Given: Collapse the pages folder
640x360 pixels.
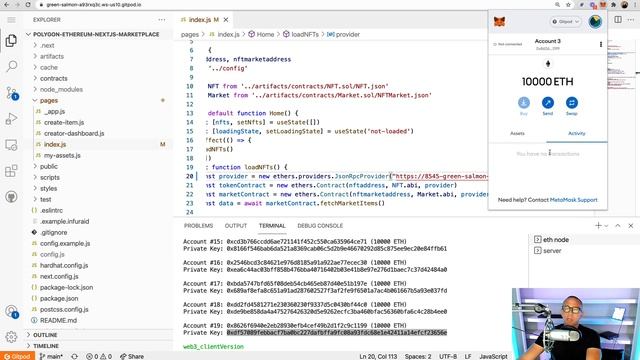Looking at the screenshot, I should tap(49, 100).
